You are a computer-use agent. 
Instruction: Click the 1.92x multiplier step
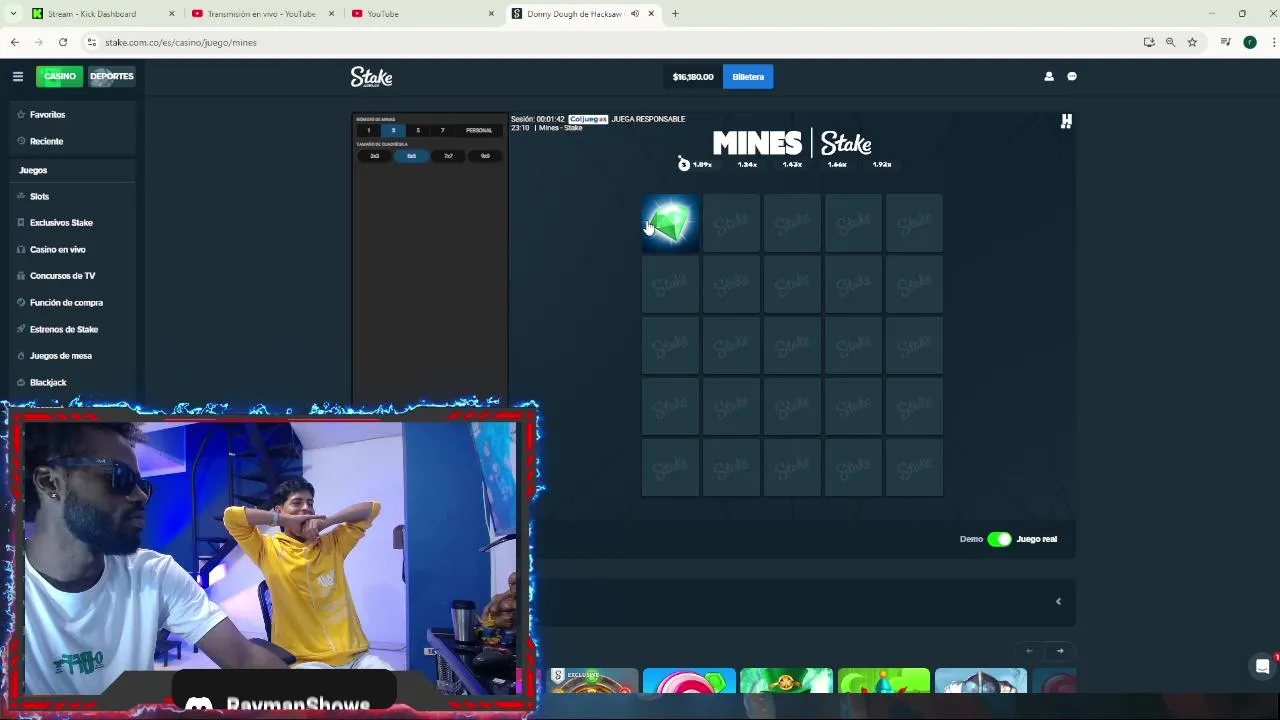coord(881,164)
